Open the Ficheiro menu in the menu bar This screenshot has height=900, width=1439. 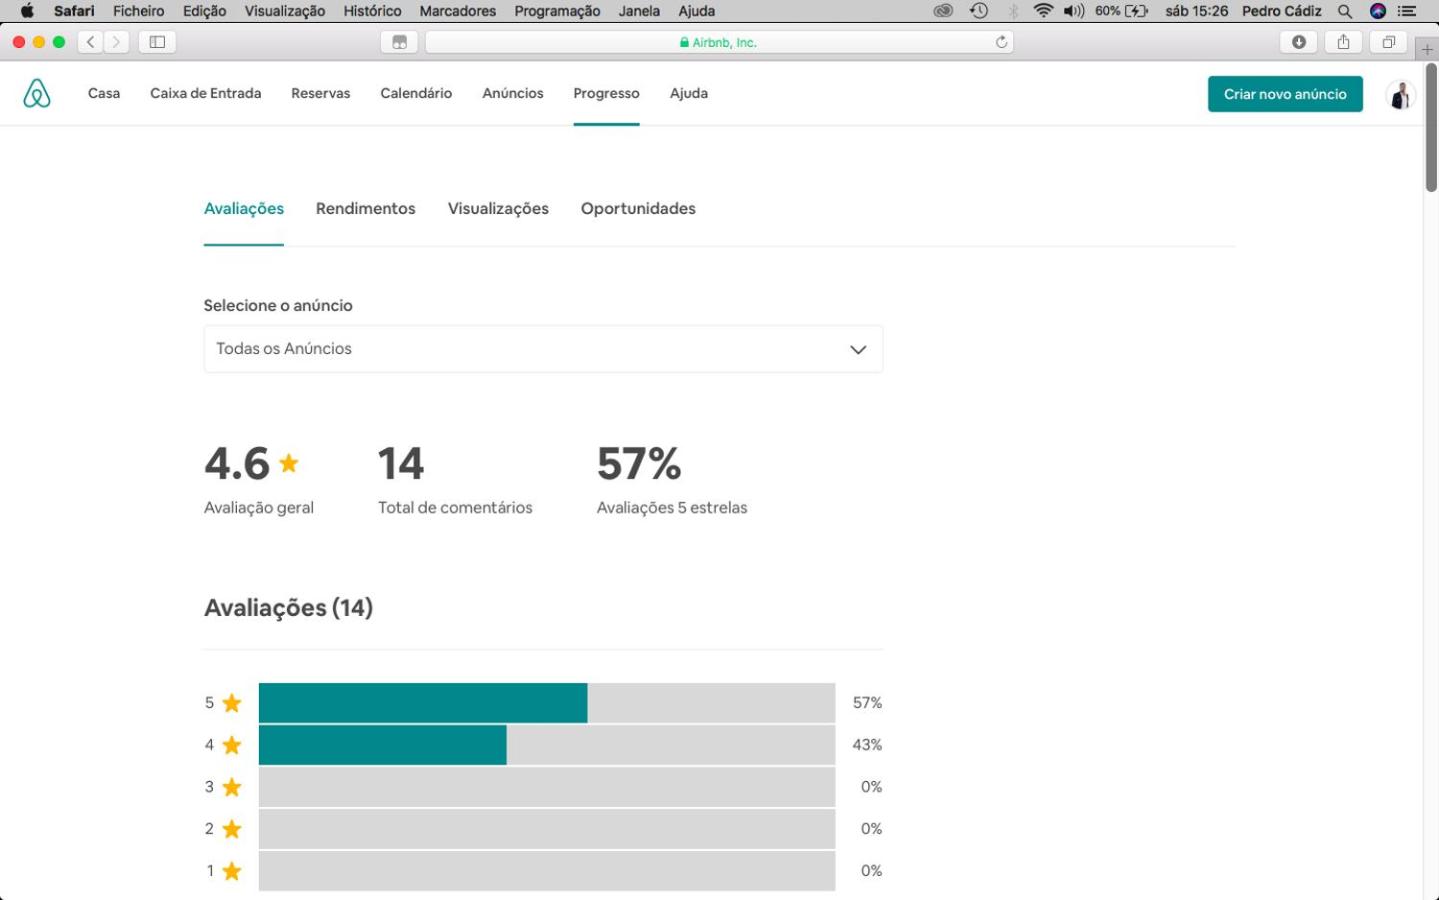139,11
